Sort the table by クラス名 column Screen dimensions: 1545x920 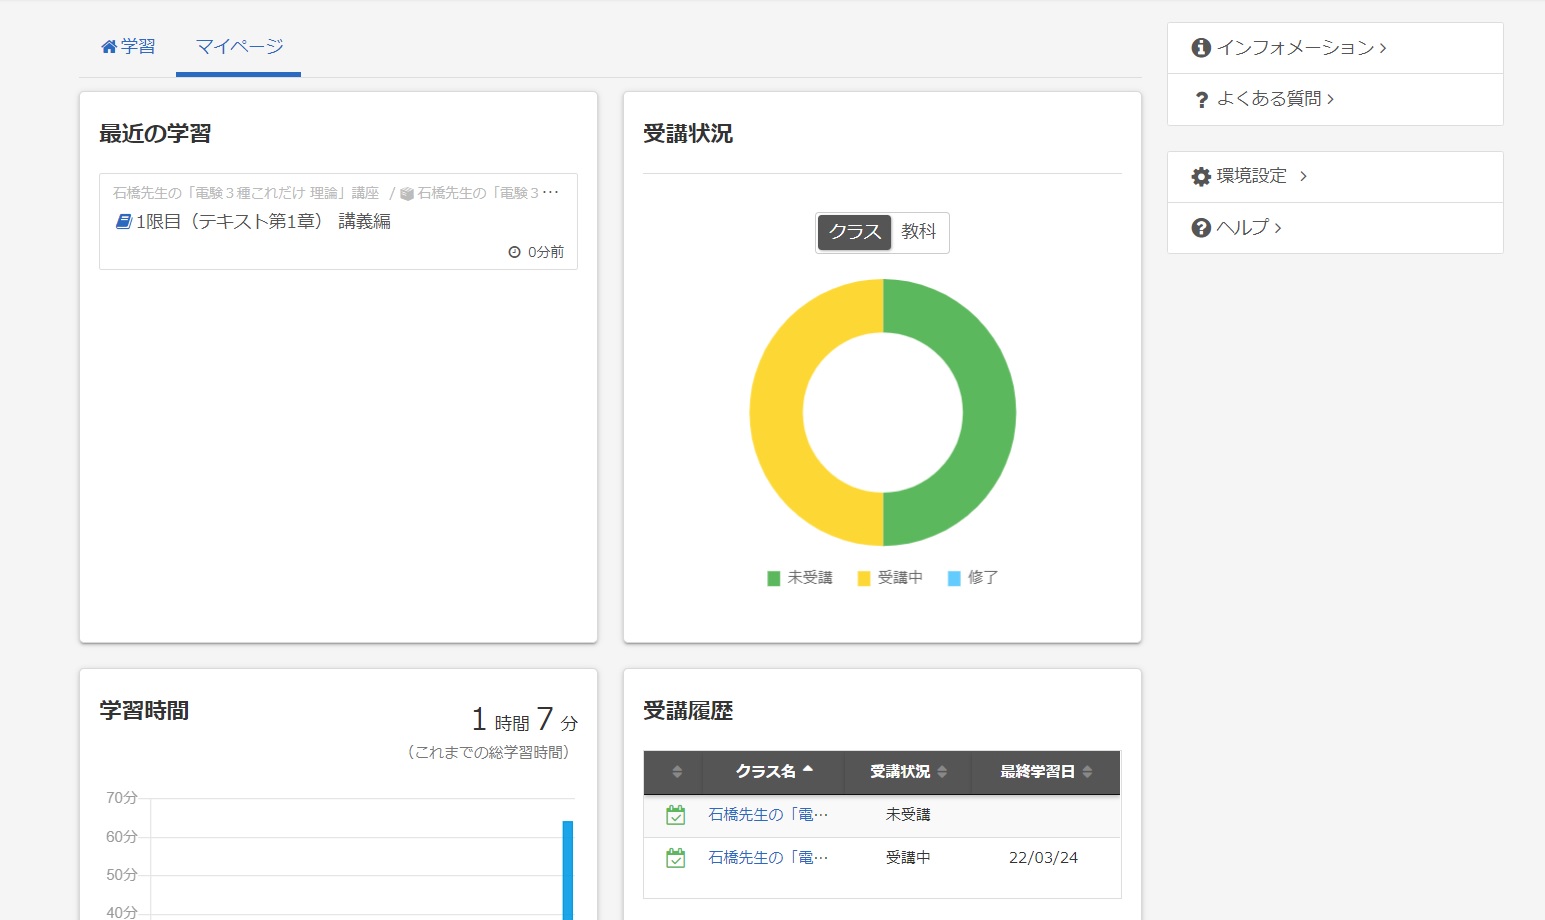774,772
